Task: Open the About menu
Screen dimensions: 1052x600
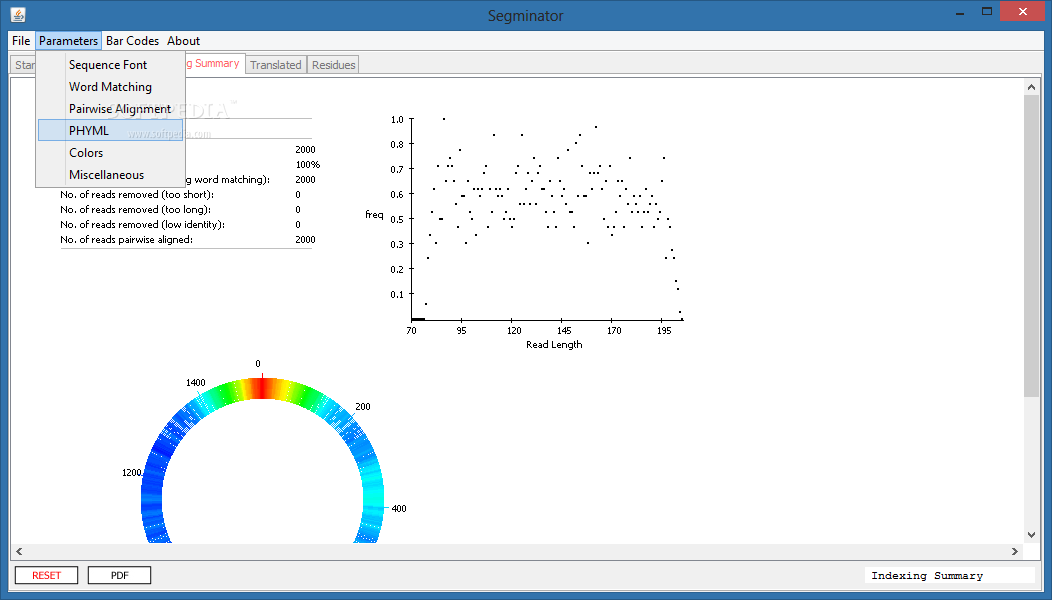Action: (183, 41)
